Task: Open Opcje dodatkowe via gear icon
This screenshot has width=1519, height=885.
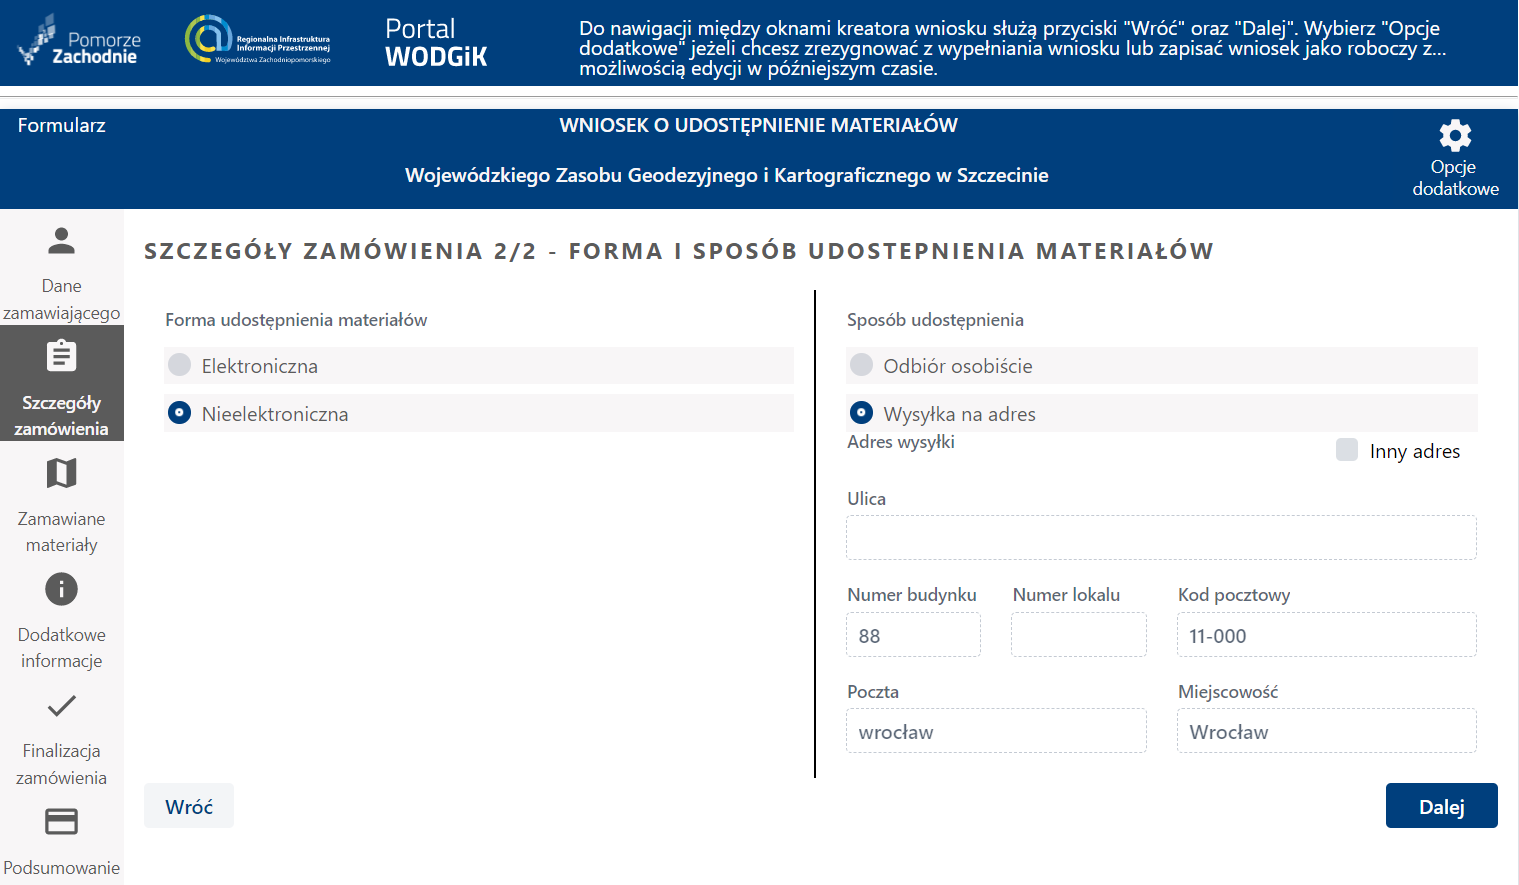Action: 1454,136
